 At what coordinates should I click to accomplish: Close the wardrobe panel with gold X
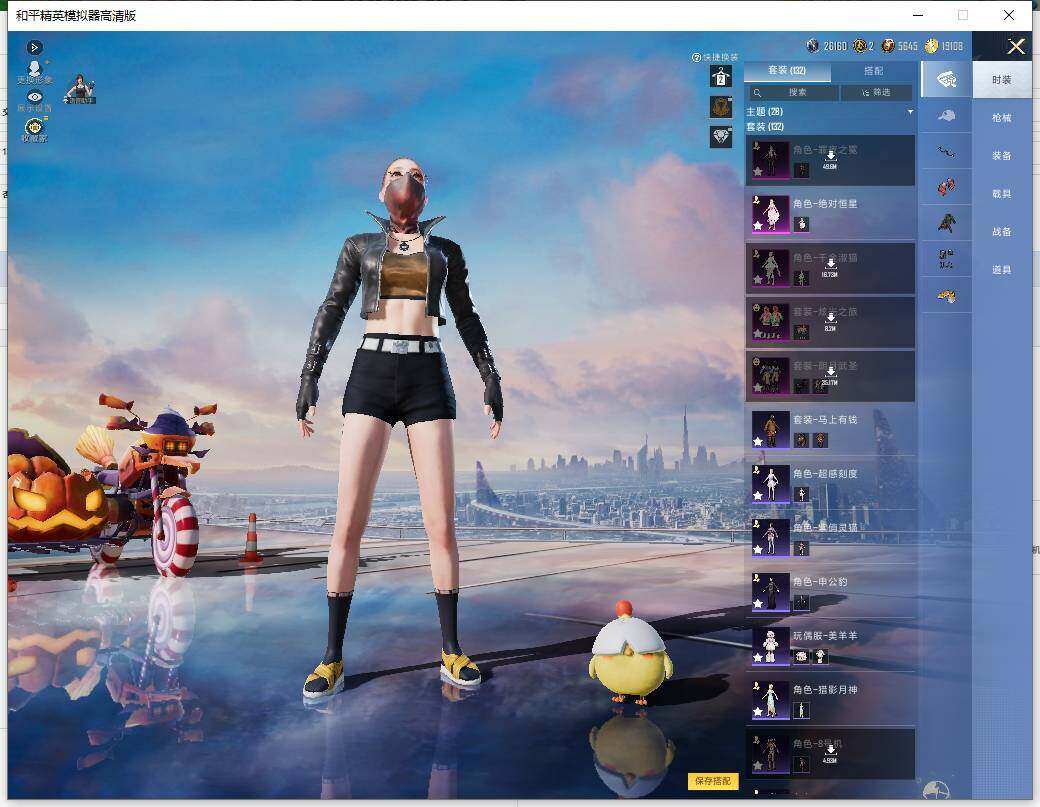pos(1015,46)
